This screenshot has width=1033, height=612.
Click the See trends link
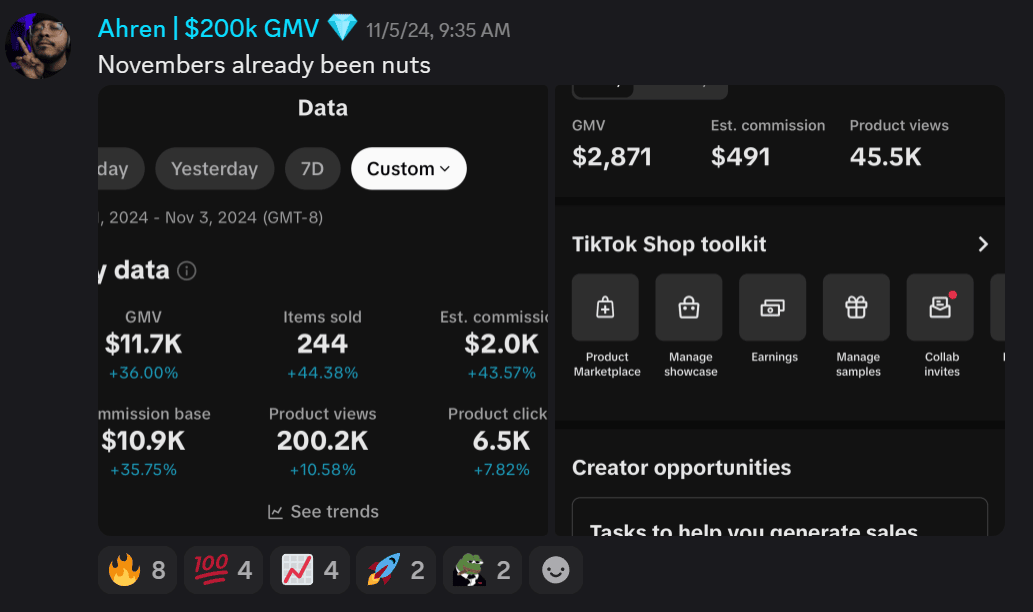(x=323, y=512)
